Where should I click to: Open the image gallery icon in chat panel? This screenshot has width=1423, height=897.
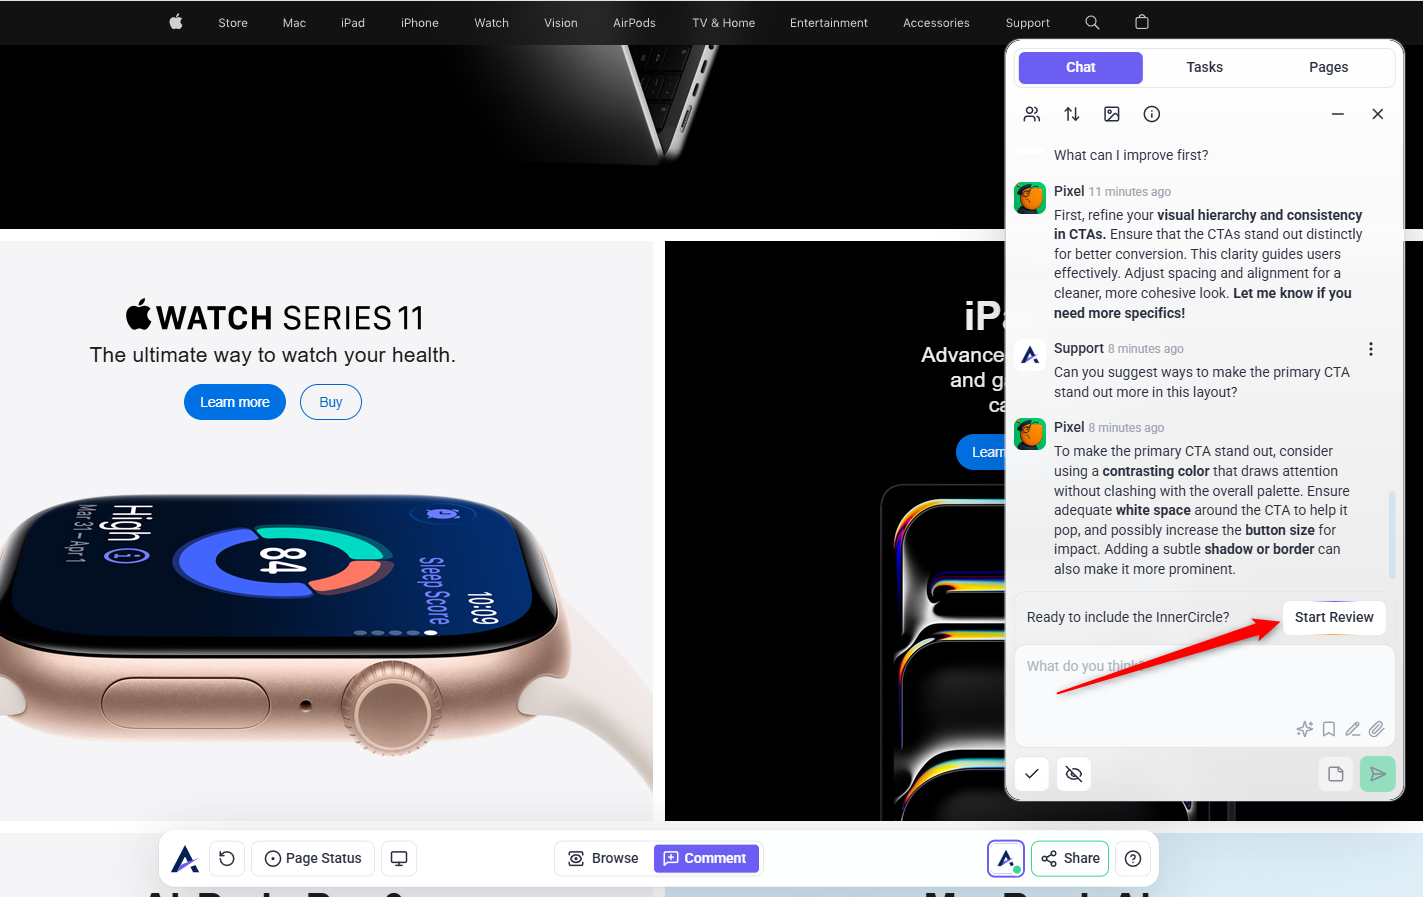[x=1112, y=114]
